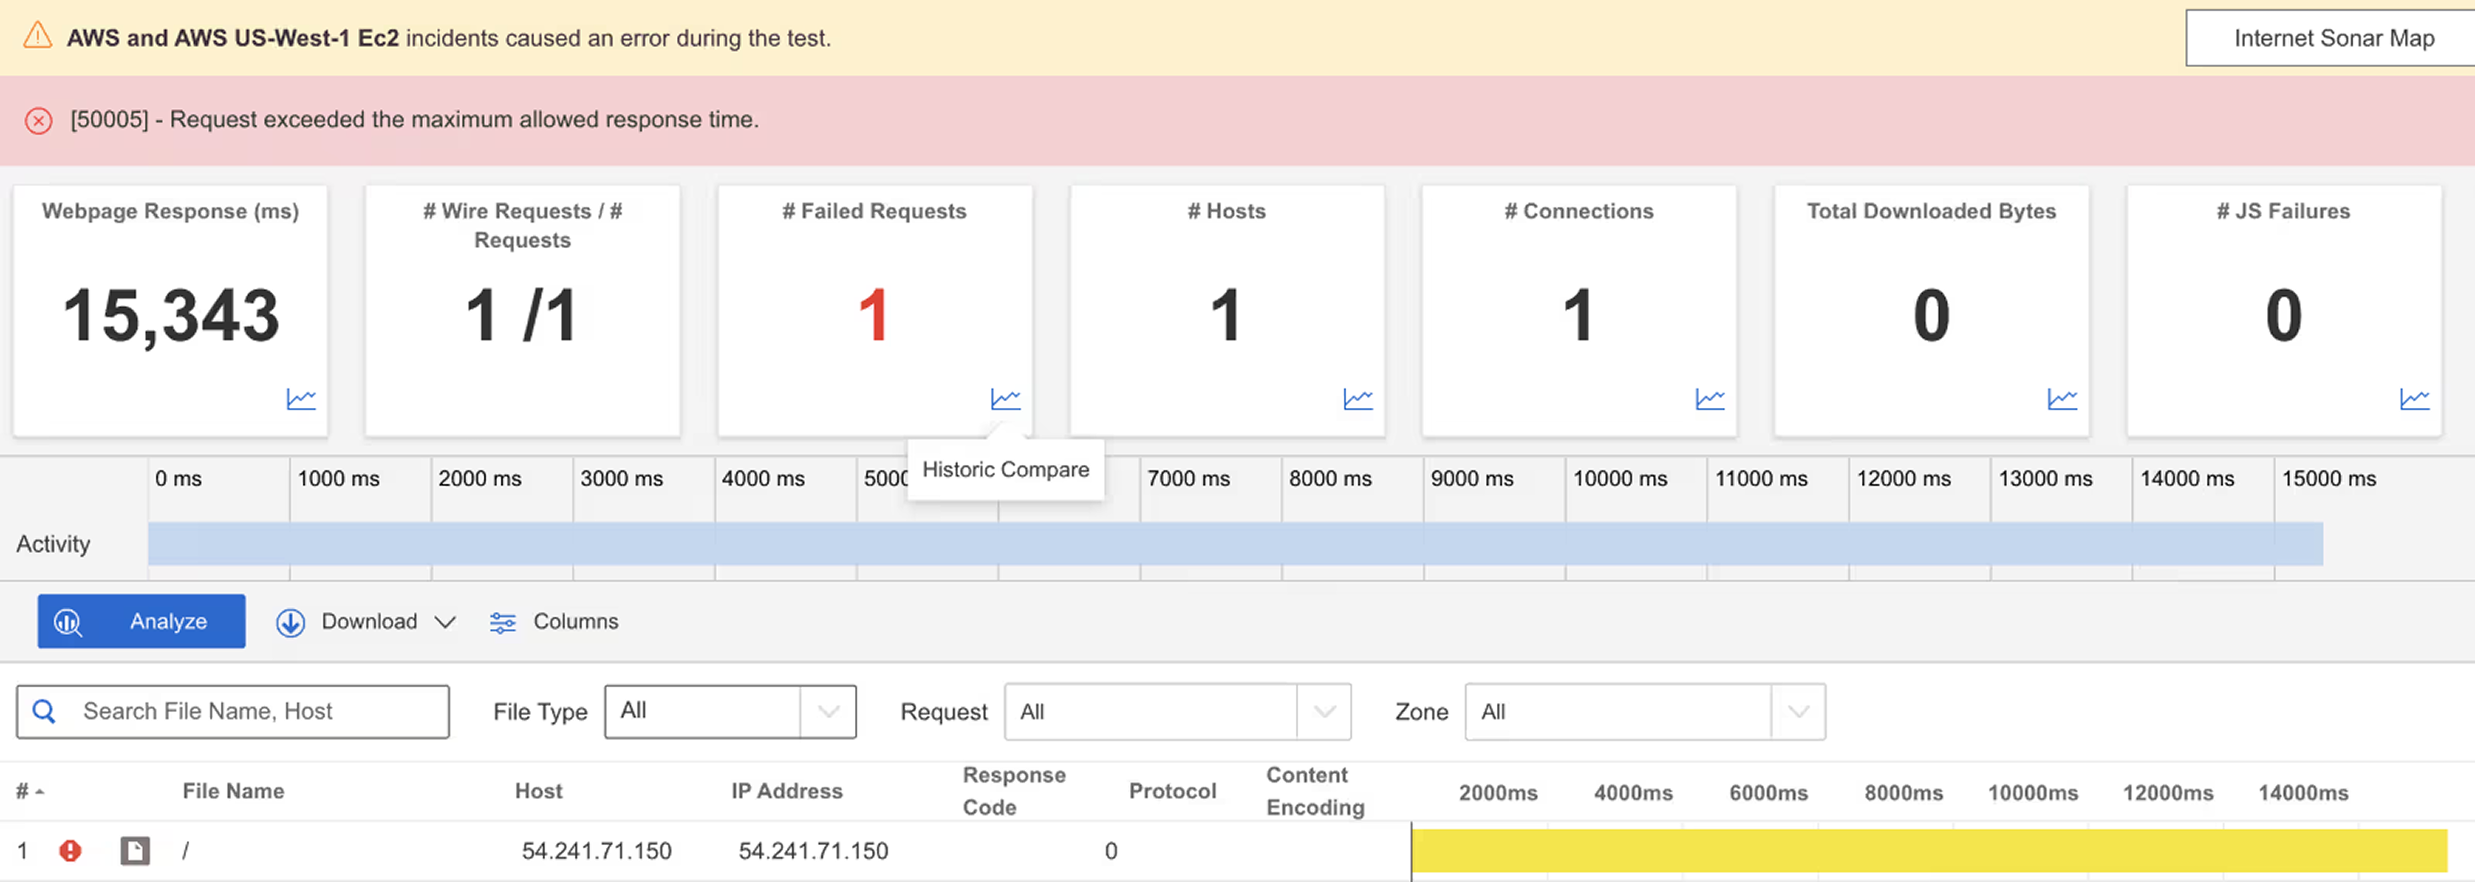Image resolution: width=2475 pixels, height=882 pixels.
Task: Click the Search File Name, Host field
Action: click(x=233, y=712)
